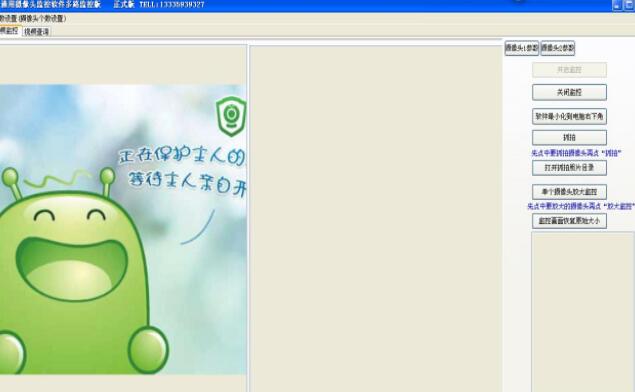Switch to the 视频监控 tab

(x=9, y=31)
